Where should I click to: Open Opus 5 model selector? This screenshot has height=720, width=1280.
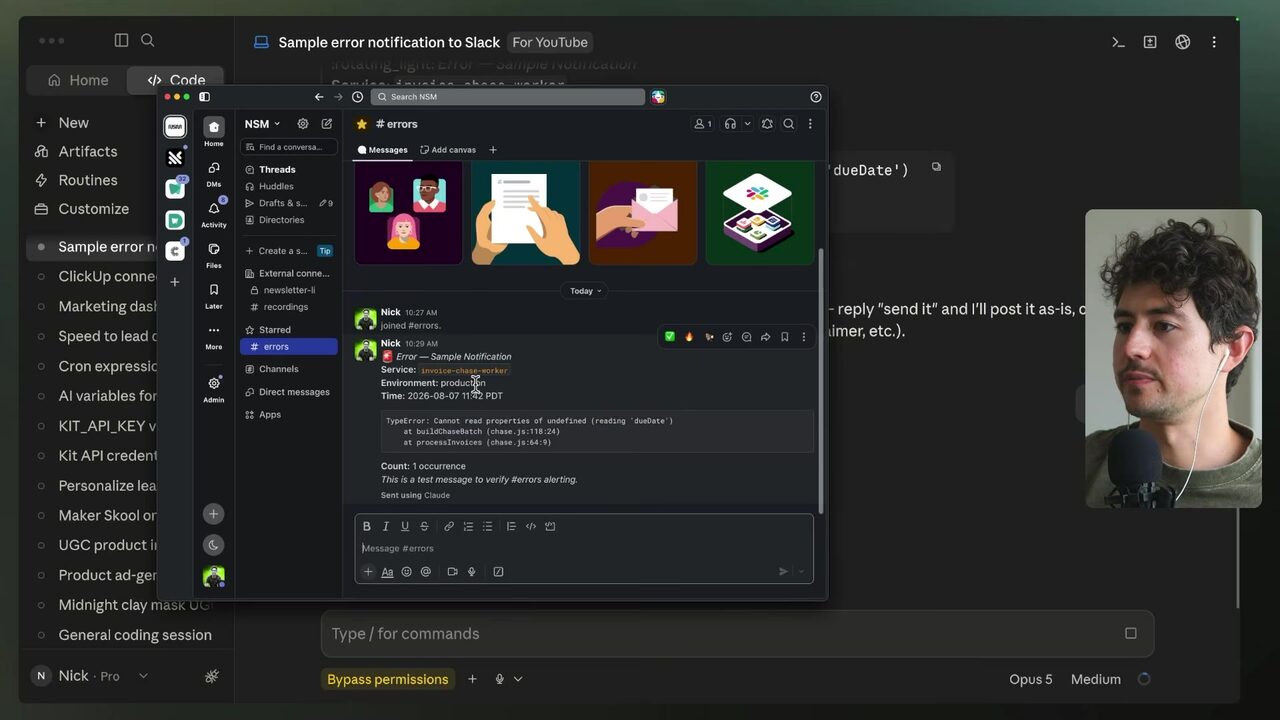pyautogui.click(x=1031, y=679)
